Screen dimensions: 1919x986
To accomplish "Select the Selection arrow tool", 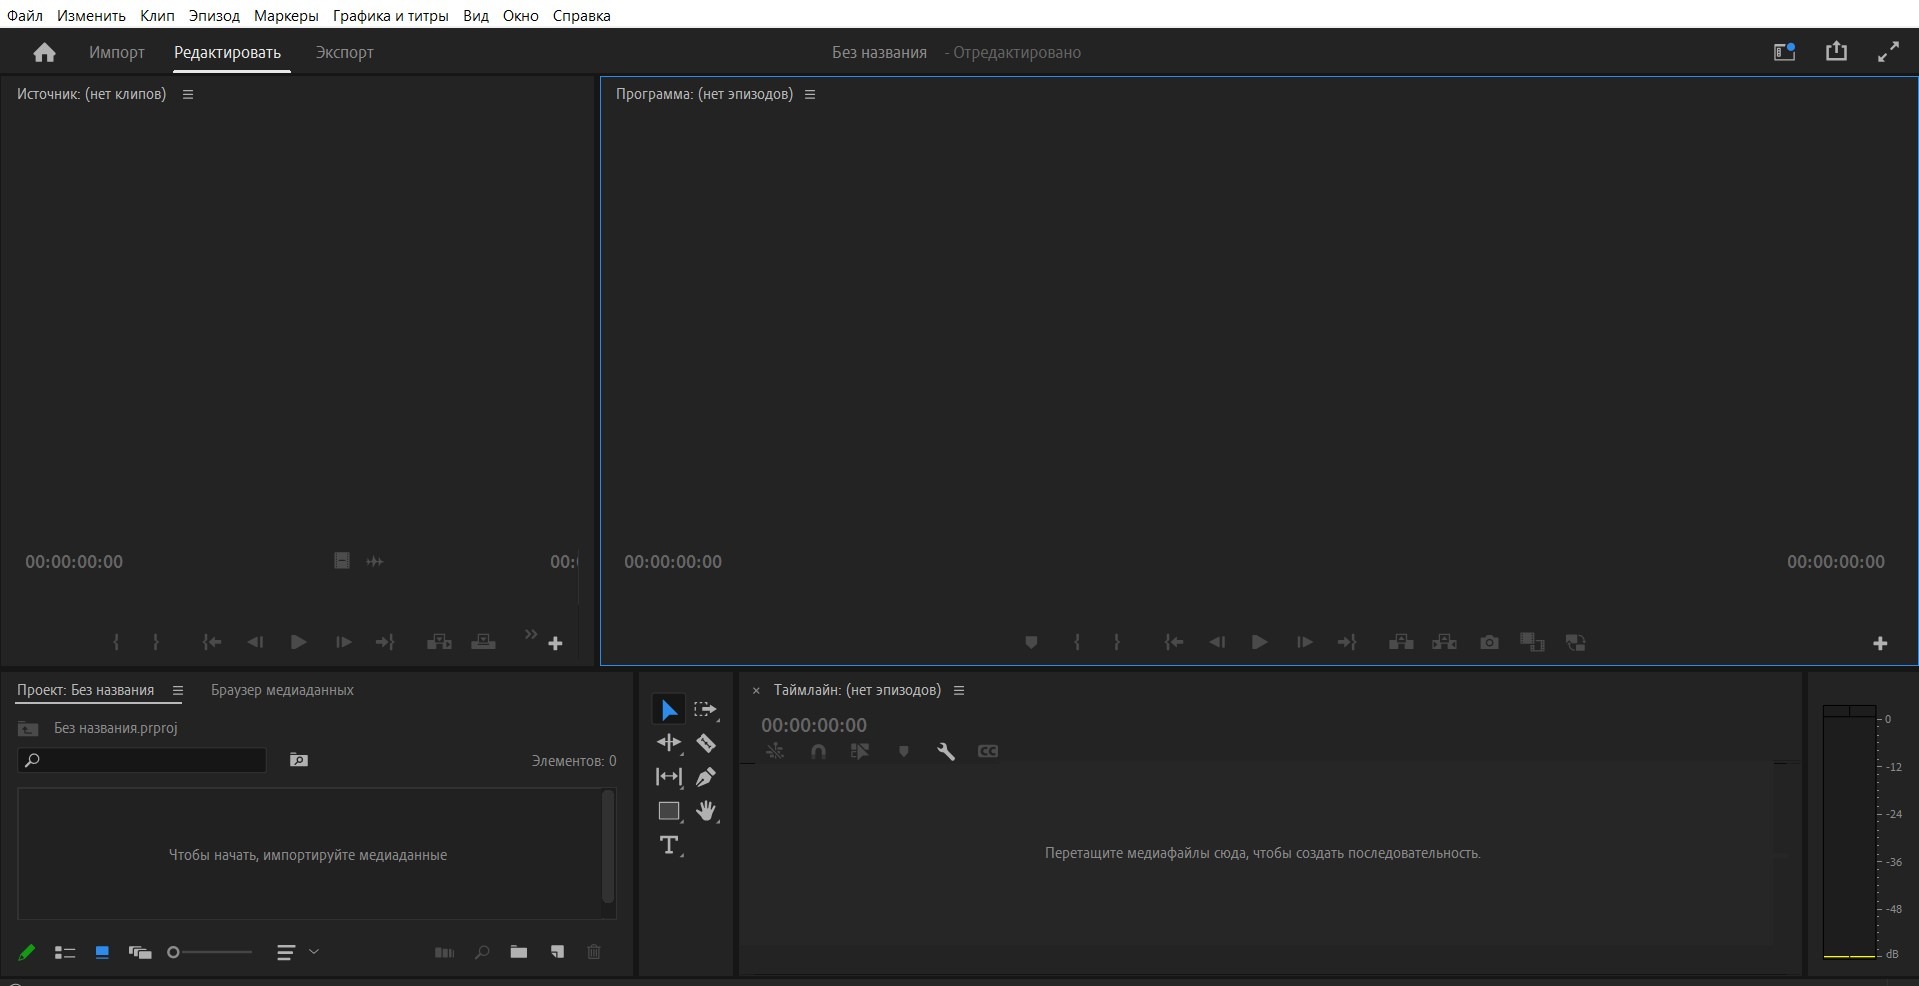I will coord(669,710).
